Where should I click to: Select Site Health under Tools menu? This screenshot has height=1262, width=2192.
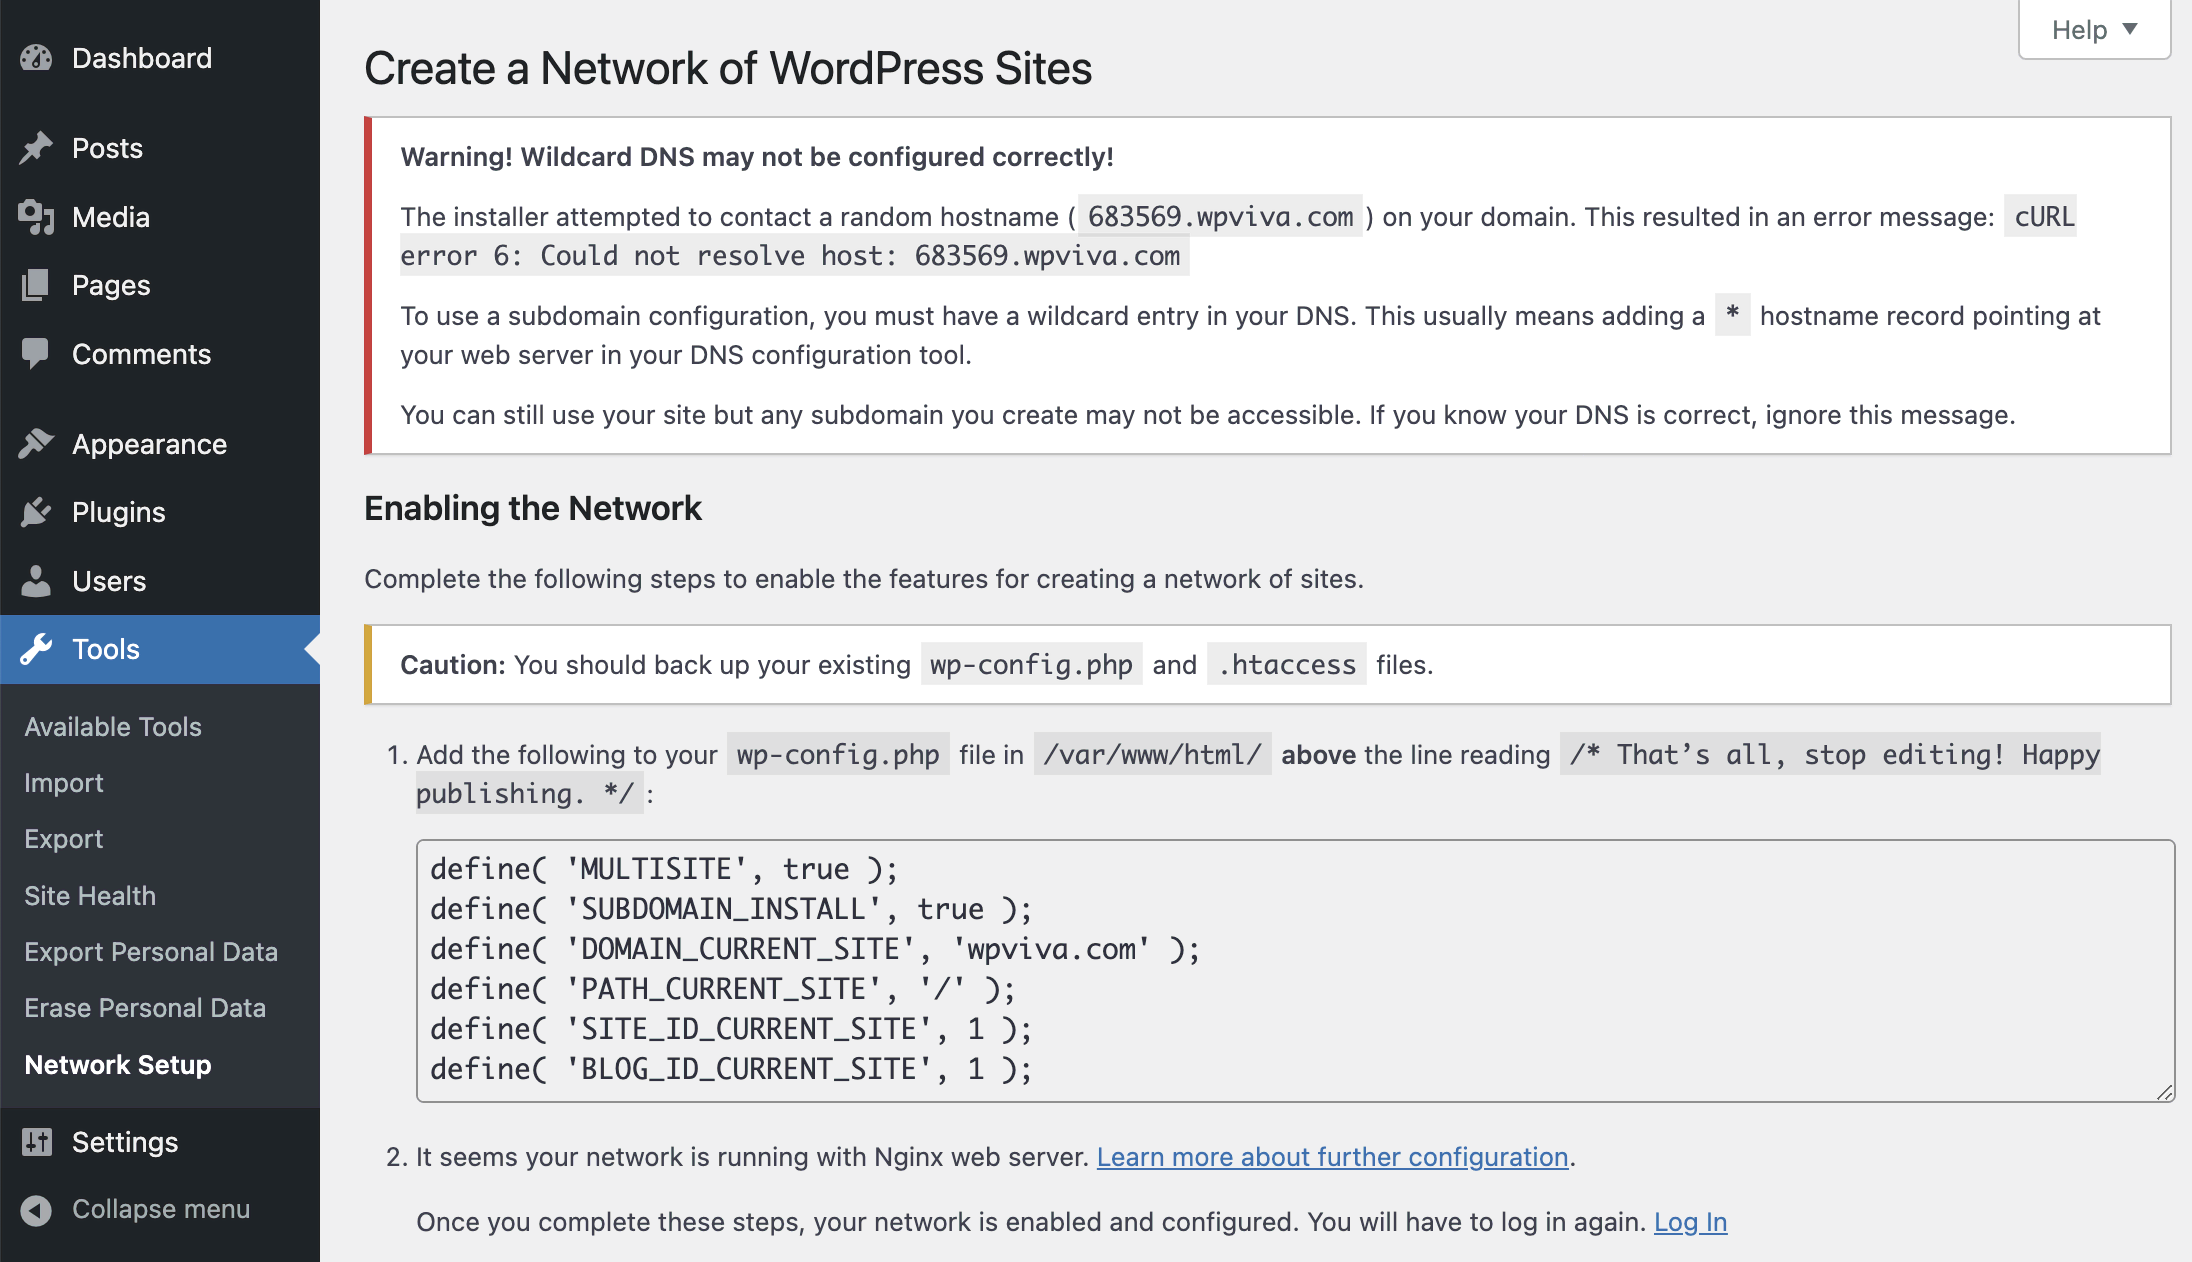(x=87, y=895)
